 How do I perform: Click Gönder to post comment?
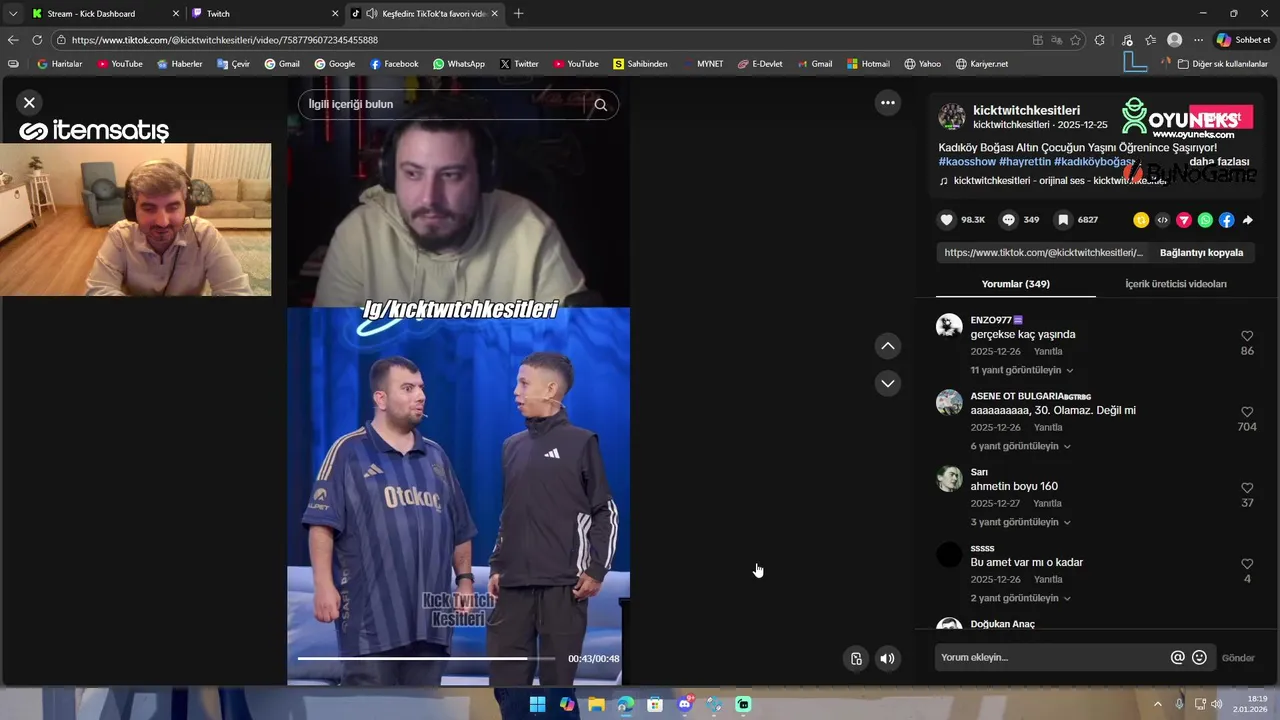click(1238, 658)
